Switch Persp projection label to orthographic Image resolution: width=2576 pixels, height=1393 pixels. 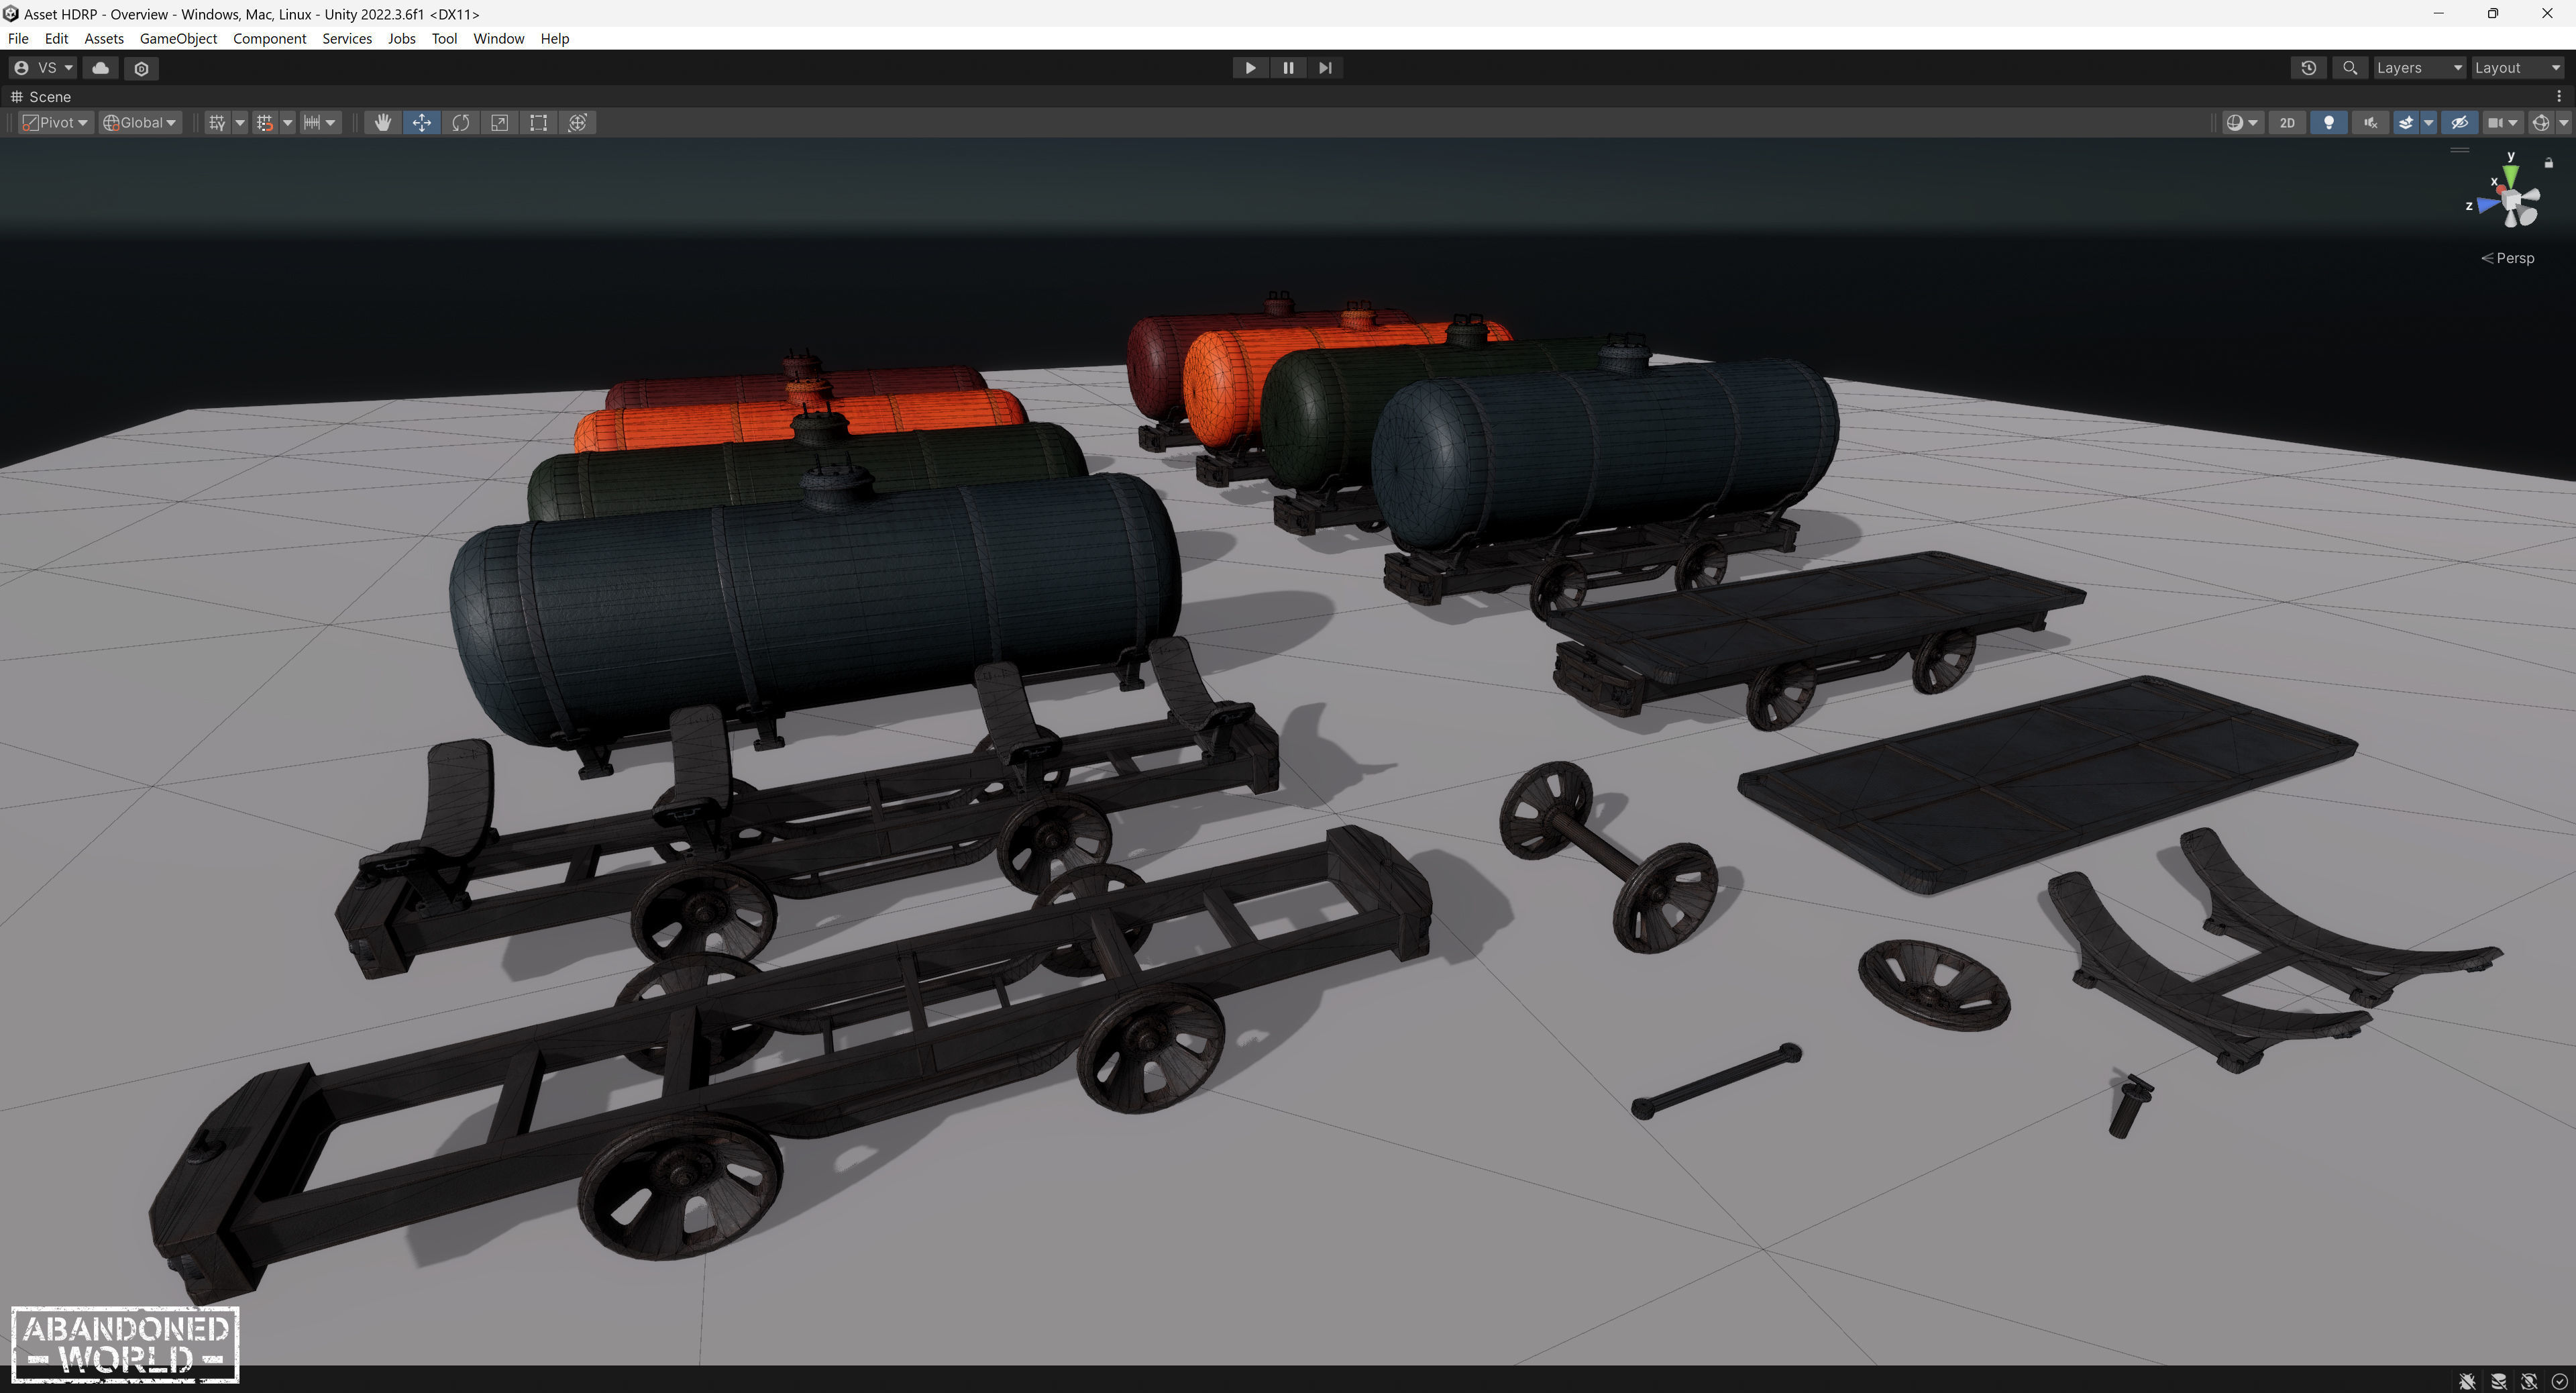[2508, 258]
